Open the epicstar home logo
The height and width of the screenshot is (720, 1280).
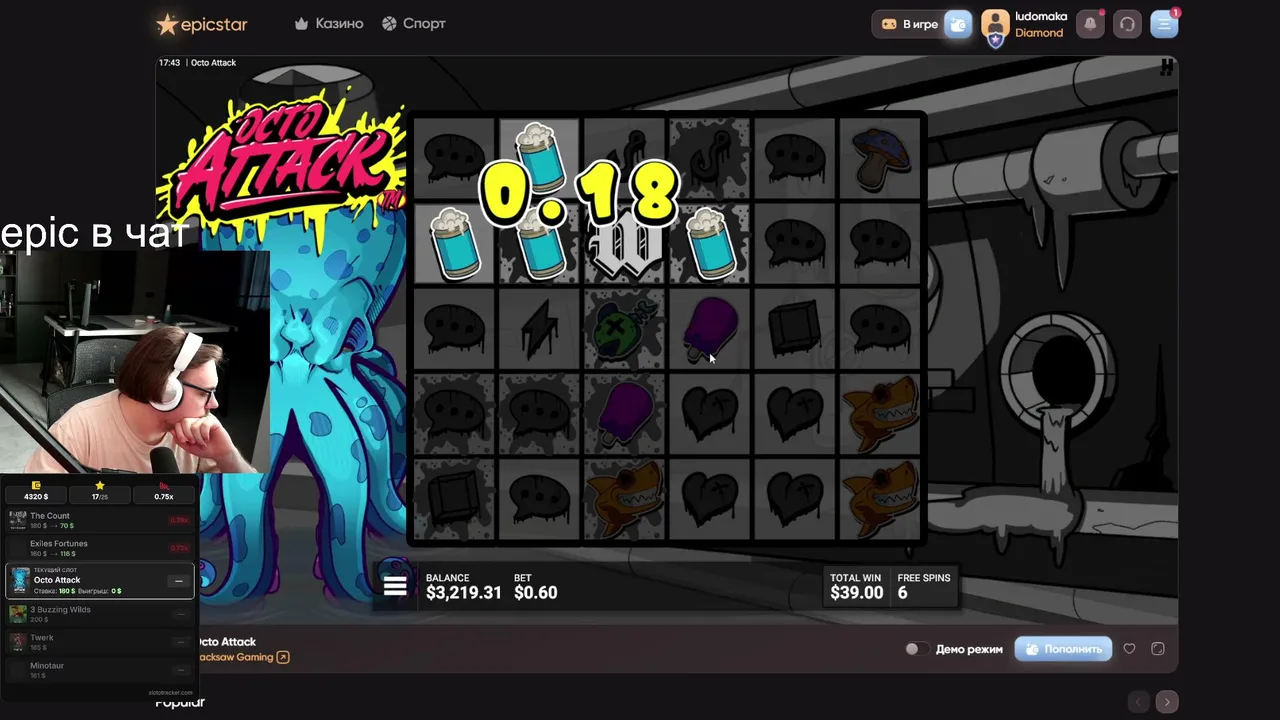tap(202, 24)
